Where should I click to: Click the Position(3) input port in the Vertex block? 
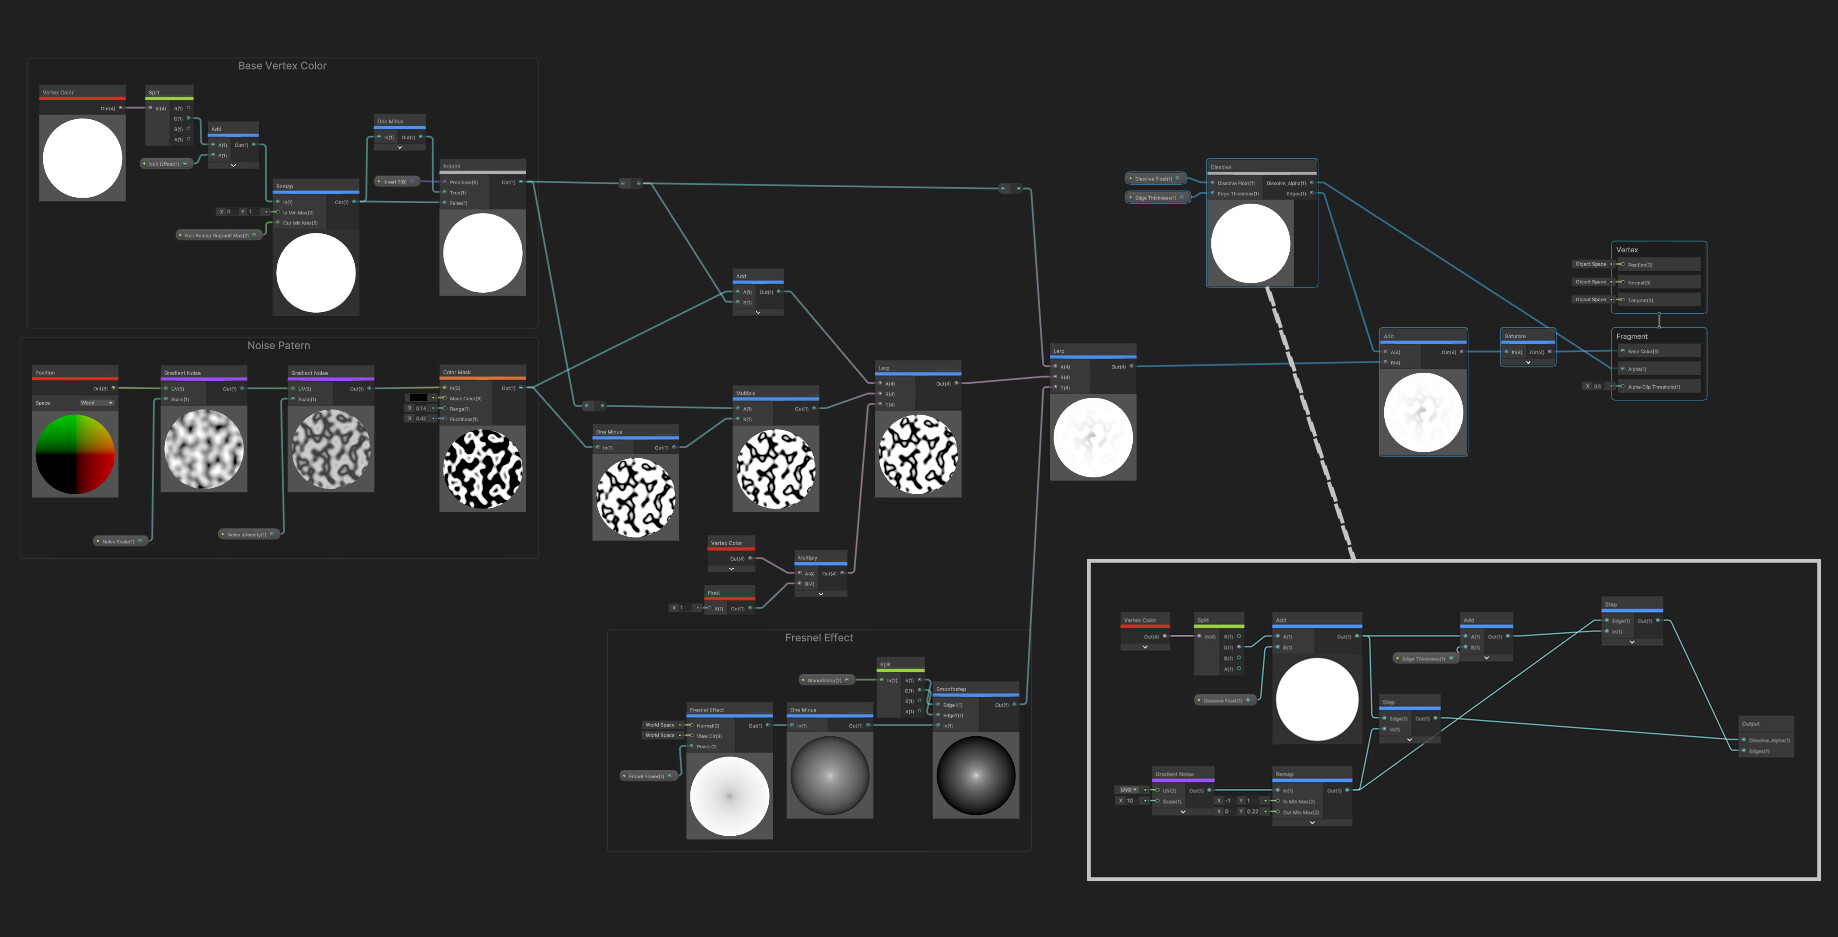(x=1623, y=264)
